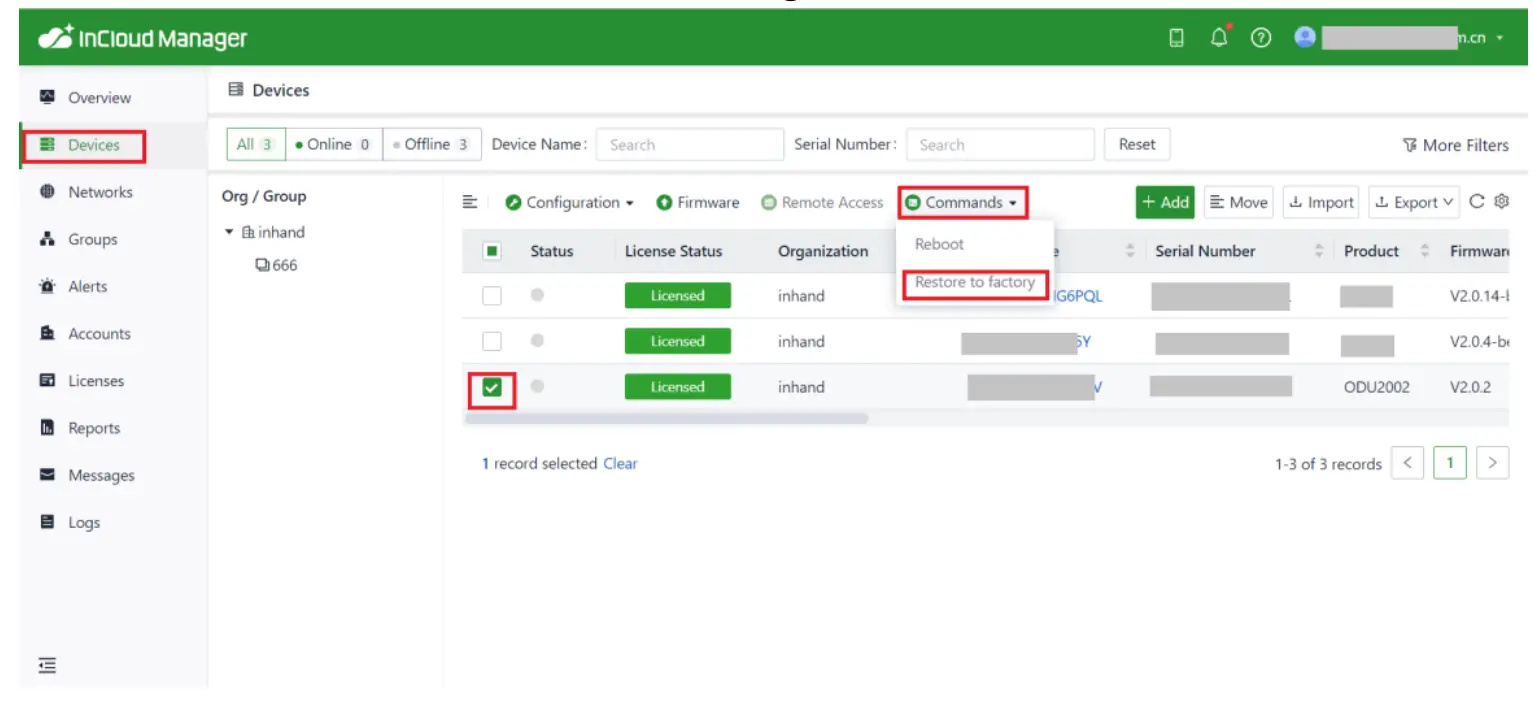Click the Logs sidebar icon

click(x=47, y=522)
